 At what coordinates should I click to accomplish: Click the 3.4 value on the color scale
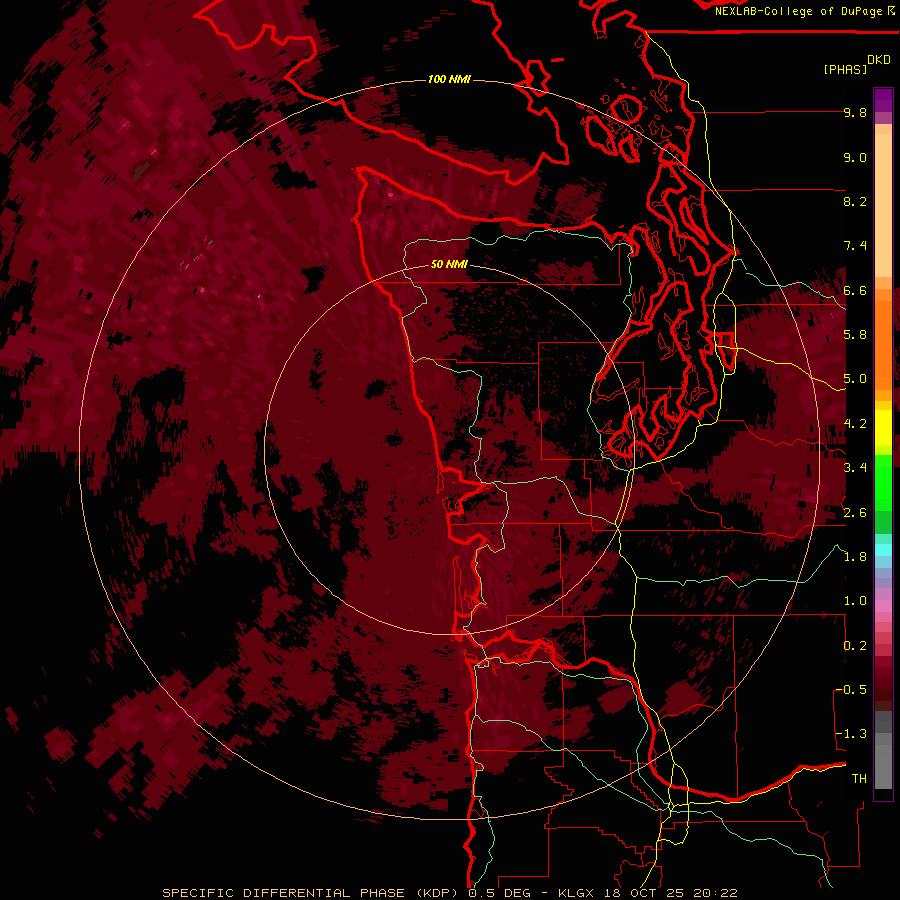(855, 468)
